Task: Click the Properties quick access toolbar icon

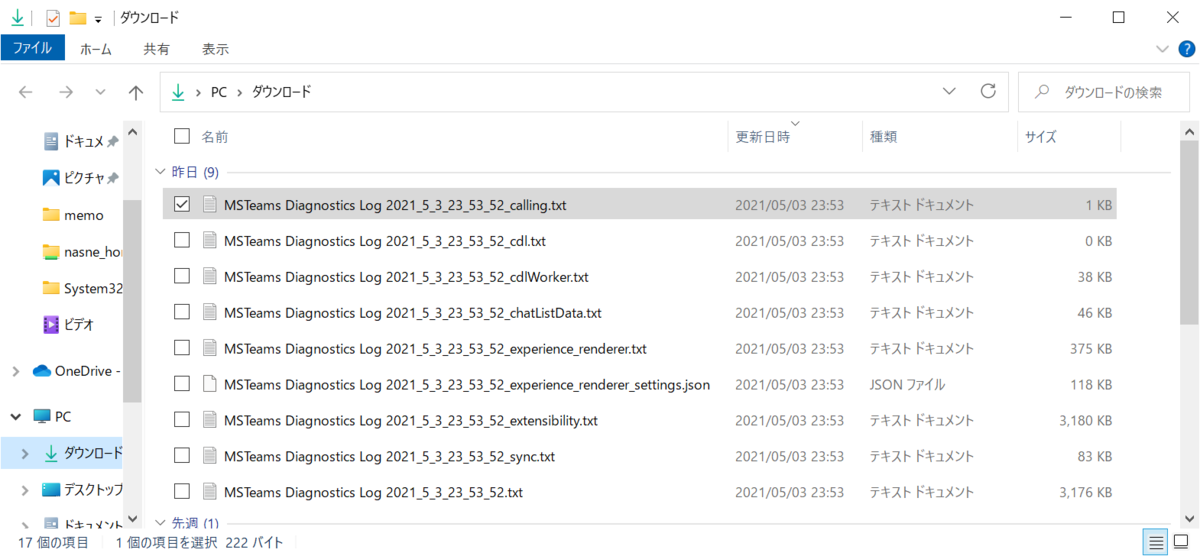Action: point(53,18)
